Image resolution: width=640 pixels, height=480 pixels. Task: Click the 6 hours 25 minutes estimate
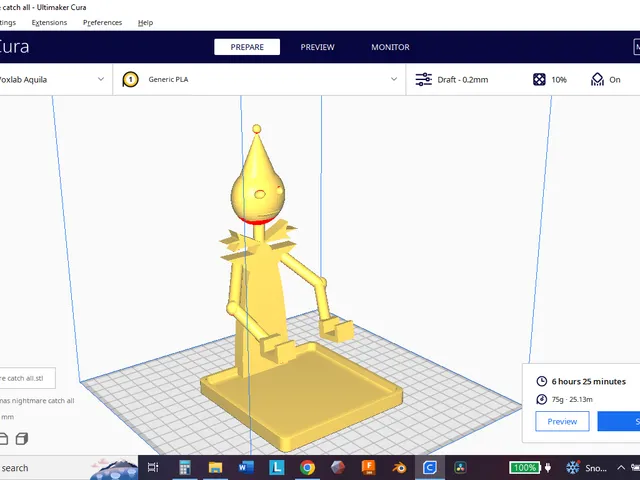pos(589,381)
